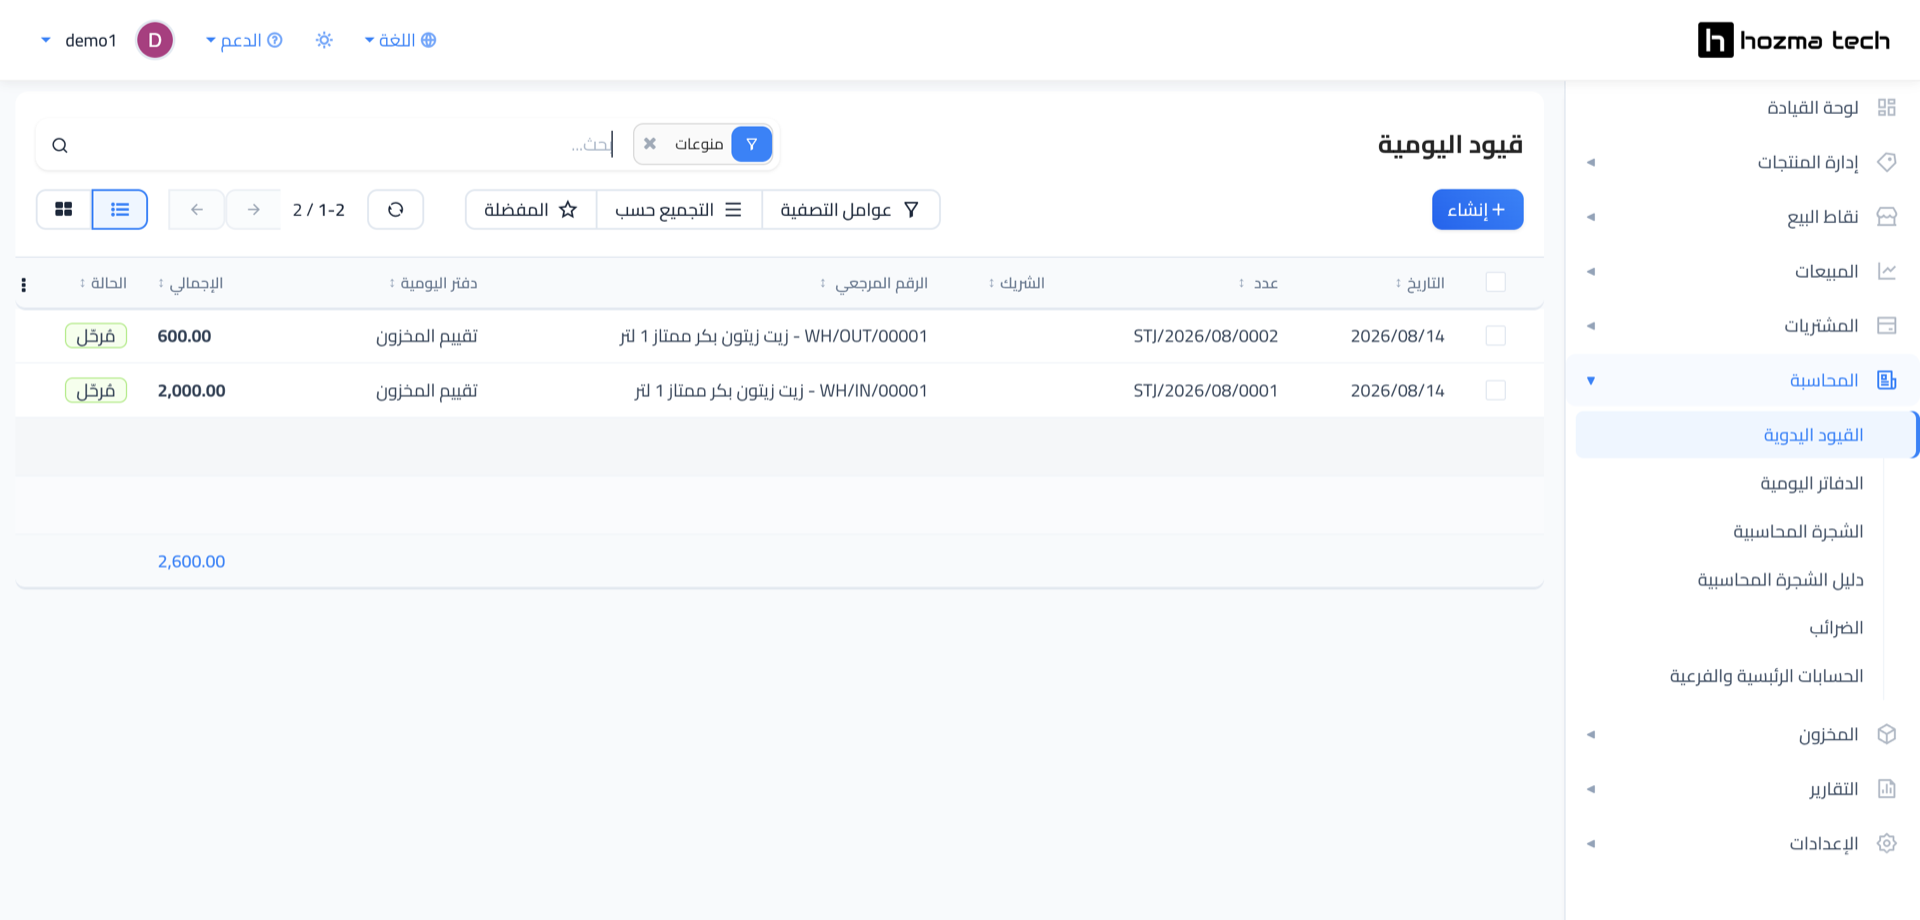Click the inventory cube icon
Image resolution: width=1920 pixels, height=920 pixels.
point(1887,734)
